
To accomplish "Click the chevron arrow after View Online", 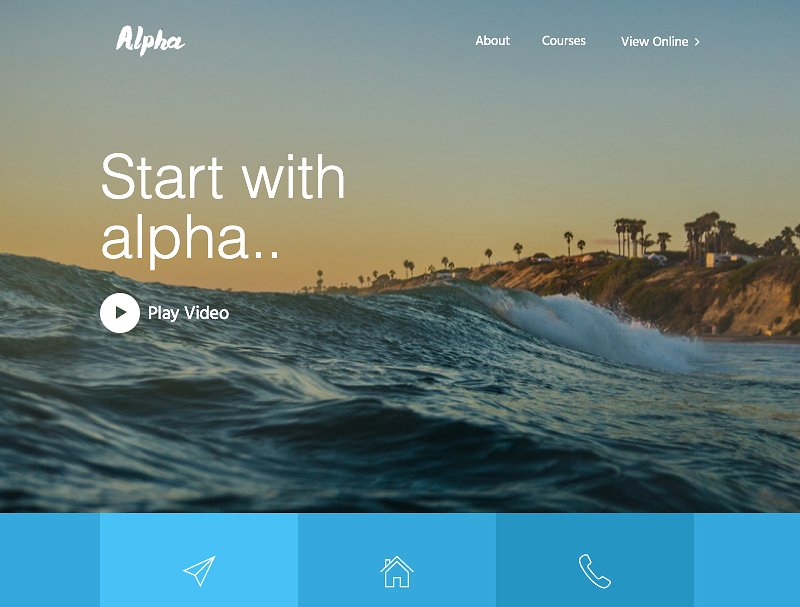I will tap(697, 42).
